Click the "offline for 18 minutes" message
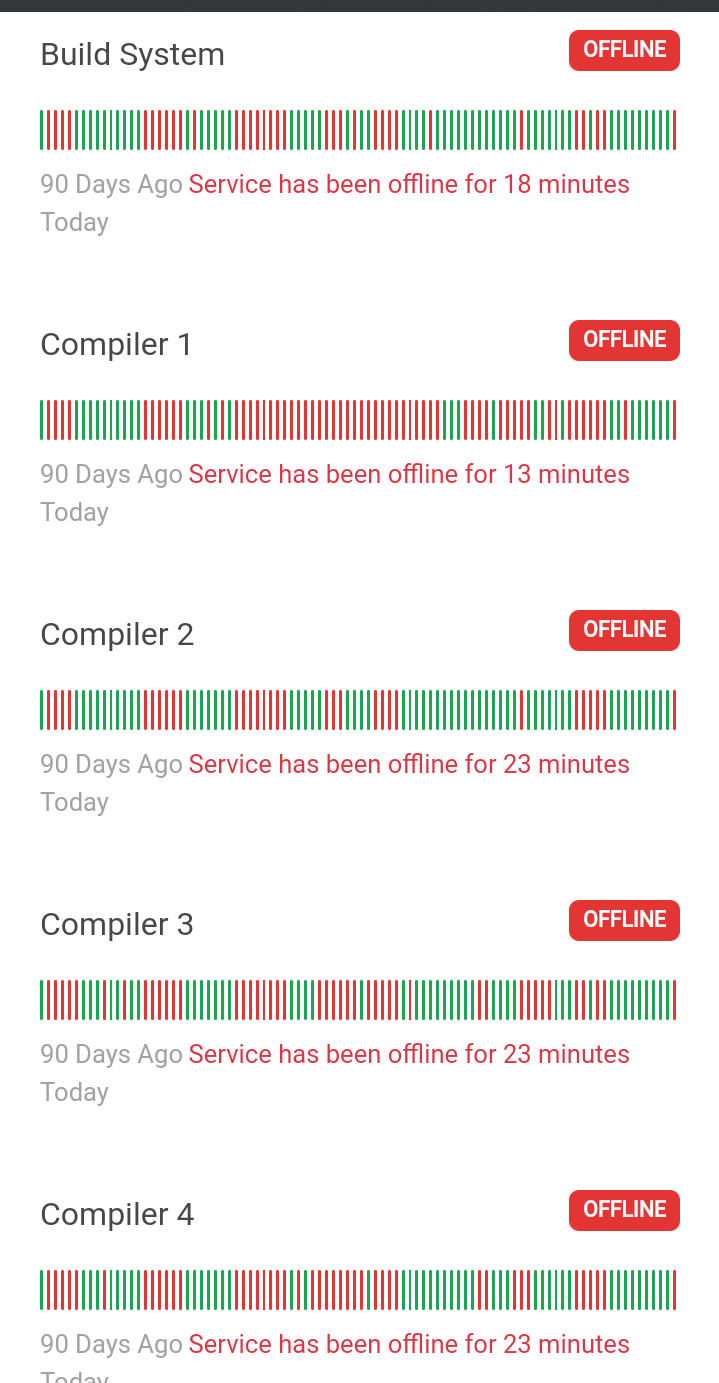The image size is (719, 1383). [x=409, y=185]
